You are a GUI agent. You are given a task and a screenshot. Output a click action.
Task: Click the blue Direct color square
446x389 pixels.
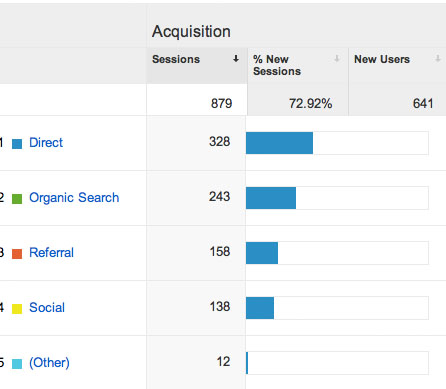pos(17,144)
